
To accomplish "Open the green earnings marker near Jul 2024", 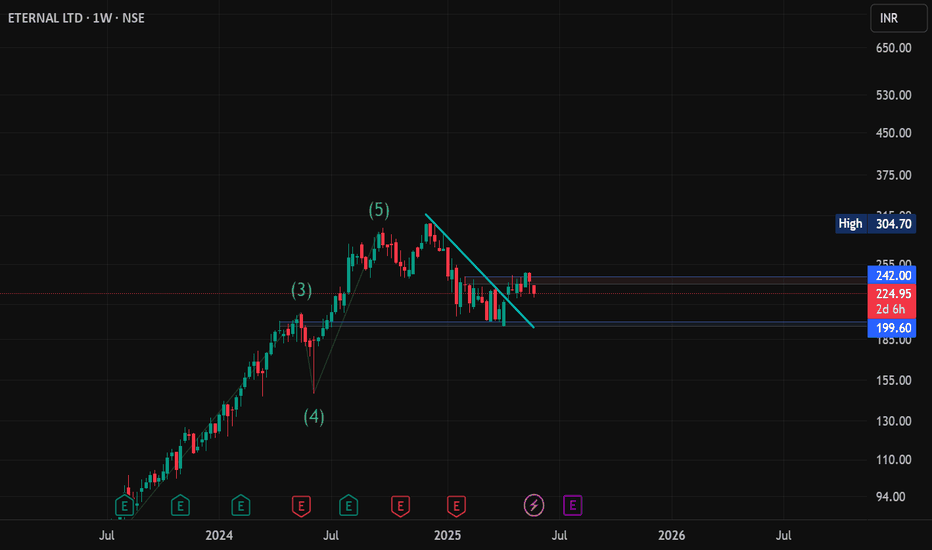I will click(x=348, y=506).
